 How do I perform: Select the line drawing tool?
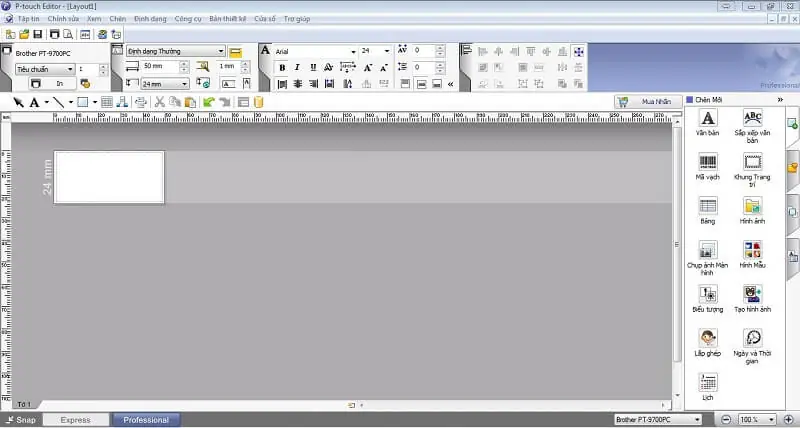pyautogui.click(x=59, y=103)
